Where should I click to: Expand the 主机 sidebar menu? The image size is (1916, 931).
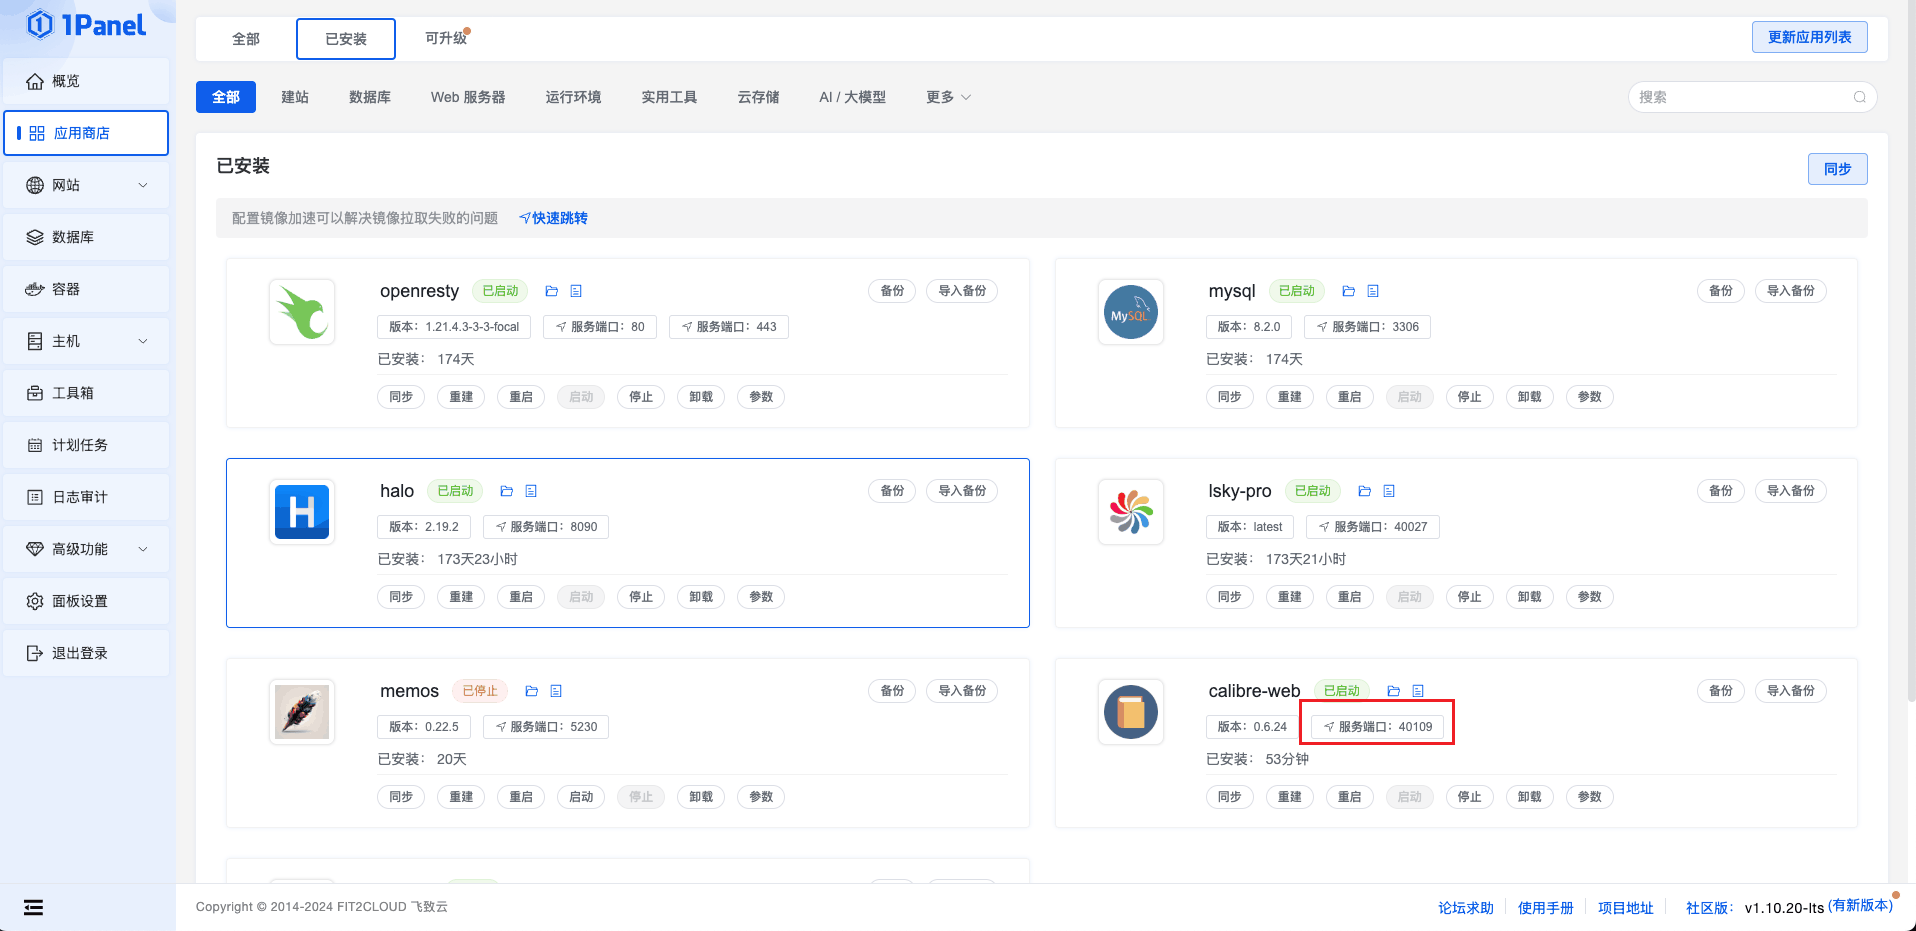coord(86,341)
